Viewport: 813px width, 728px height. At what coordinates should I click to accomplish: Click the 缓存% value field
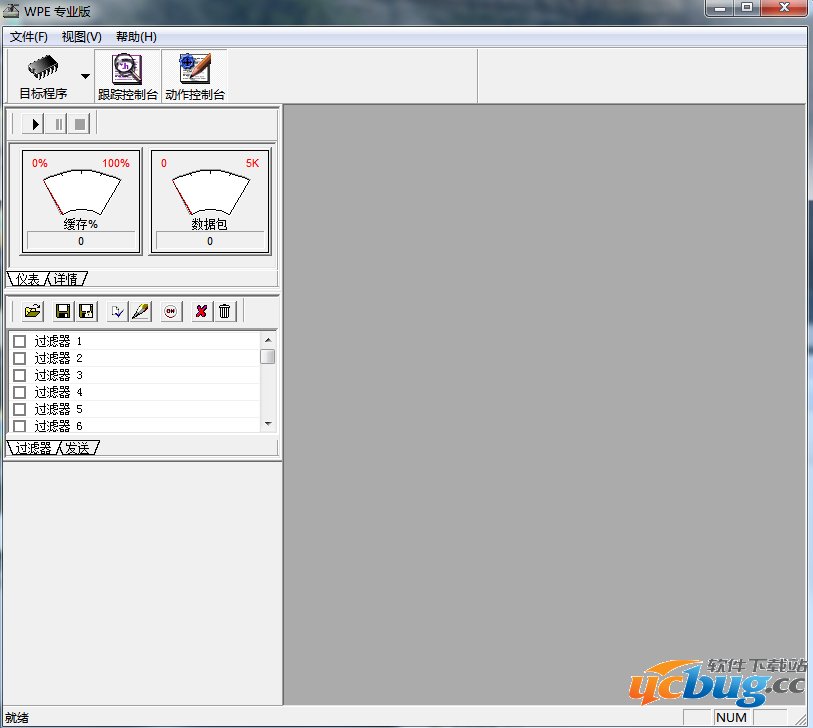(81, 241)
